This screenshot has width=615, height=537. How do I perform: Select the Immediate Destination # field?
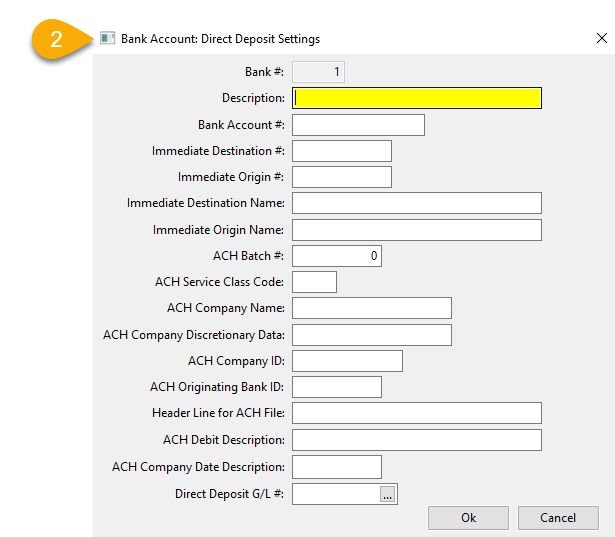(x=342, y=151)
